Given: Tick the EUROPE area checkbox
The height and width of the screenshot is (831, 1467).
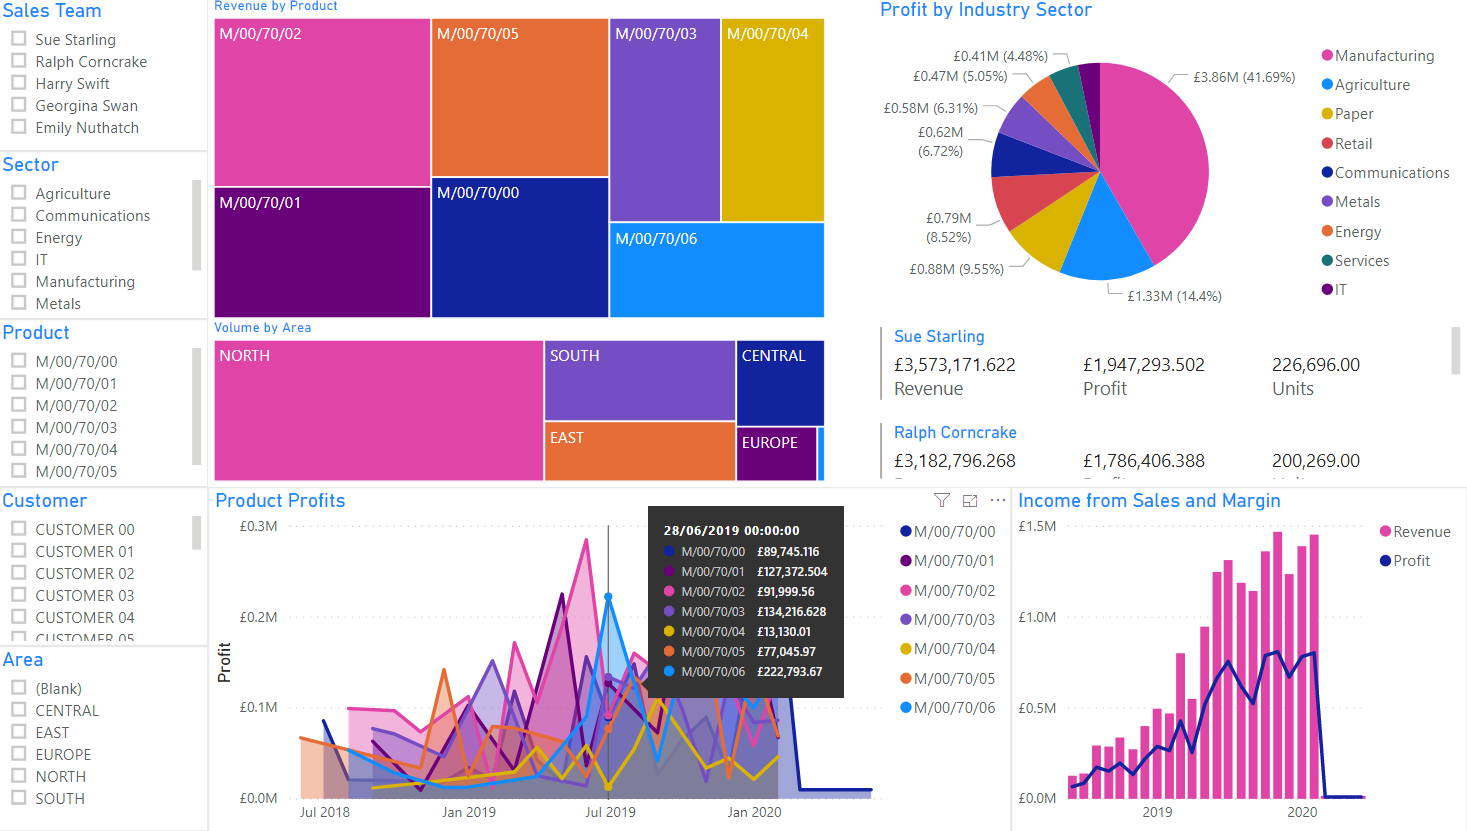Looking at the screenshot, I should pos(18,754).
